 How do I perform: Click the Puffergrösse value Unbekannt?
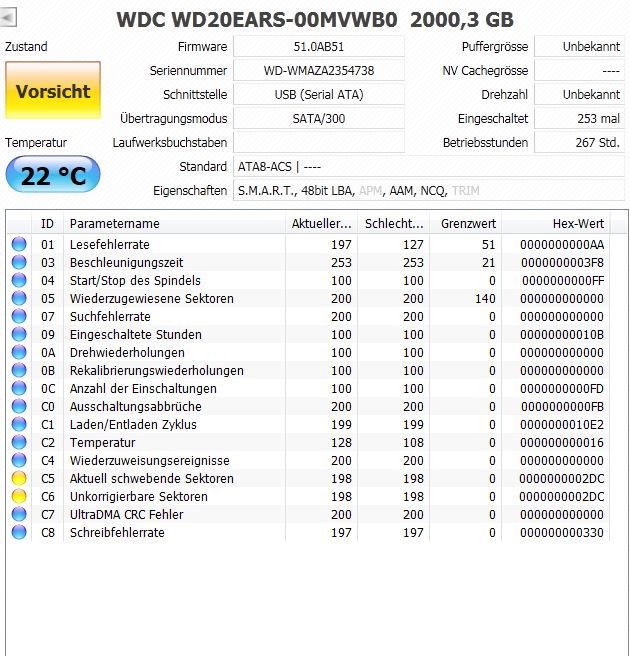click(580, 46)
